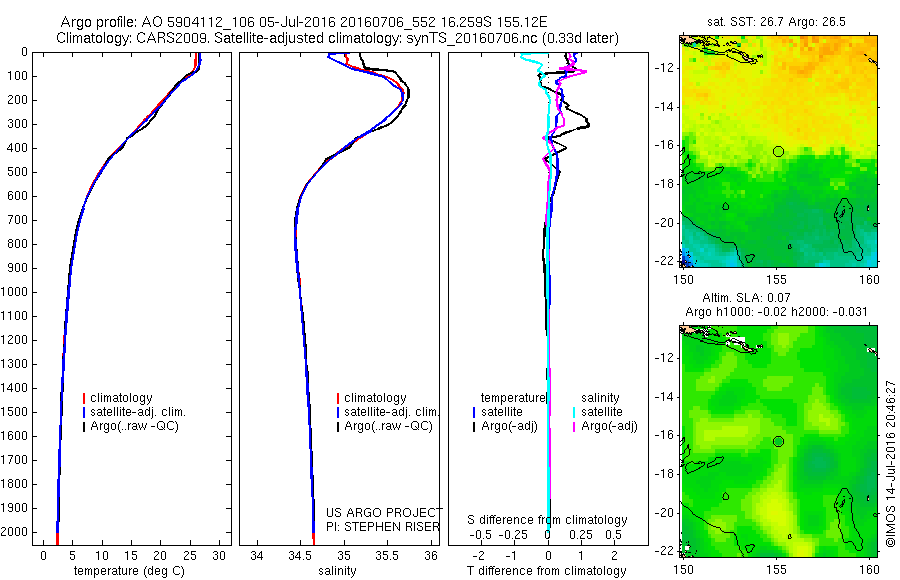Click red climatology marker in temperature legend
900x580 pixels.
point(84,398)
